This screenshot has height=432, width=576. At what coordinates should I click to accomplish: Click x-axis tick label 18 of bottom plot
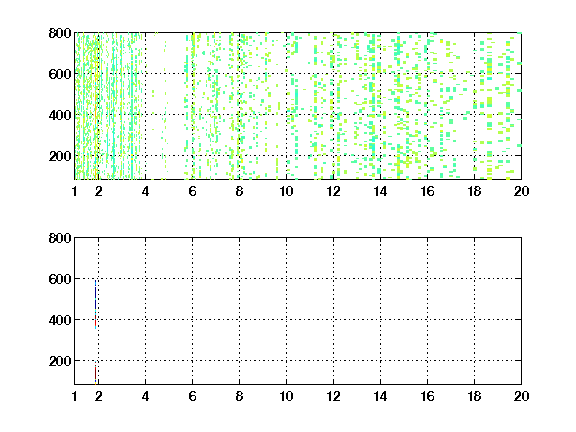[474, 396]
